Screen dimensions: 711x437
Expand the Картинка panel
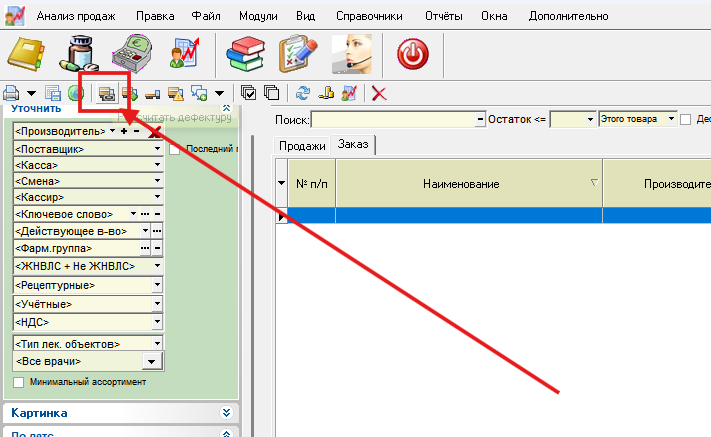(226, 413)
